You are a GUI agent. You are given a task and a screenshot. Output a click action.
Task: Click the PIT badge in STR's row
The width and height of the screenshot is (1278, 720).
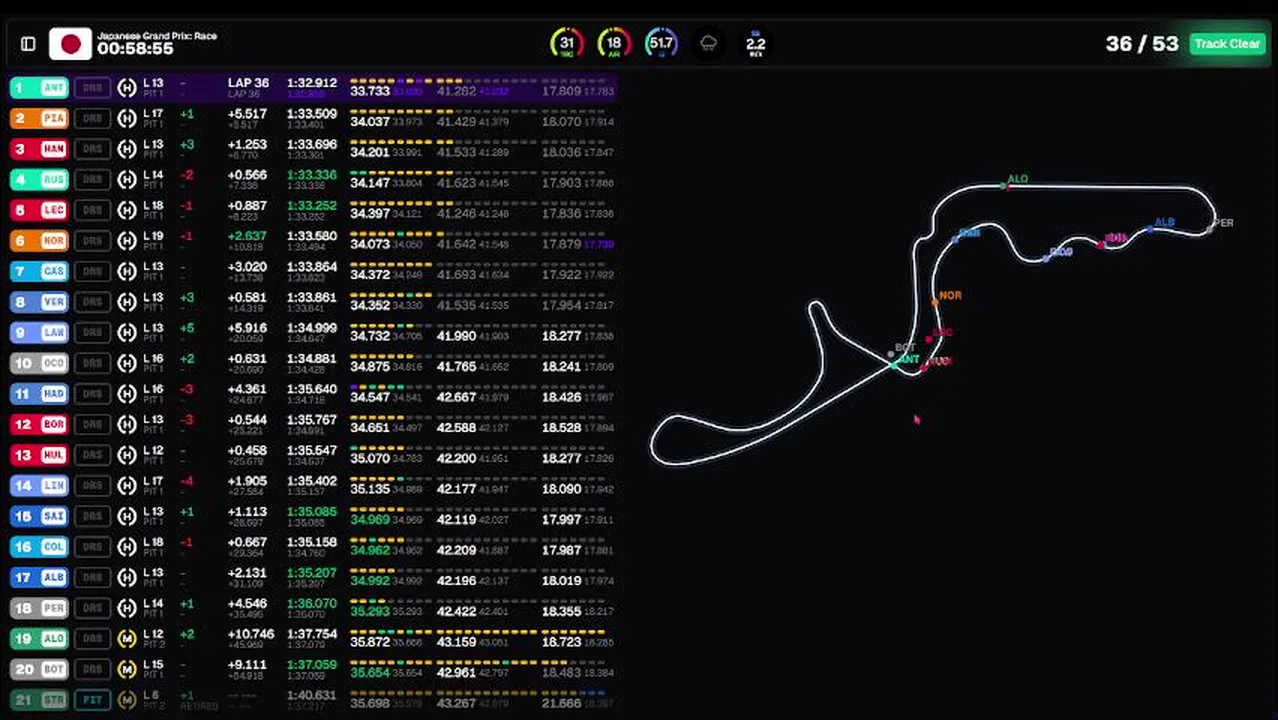pos(92,700)
